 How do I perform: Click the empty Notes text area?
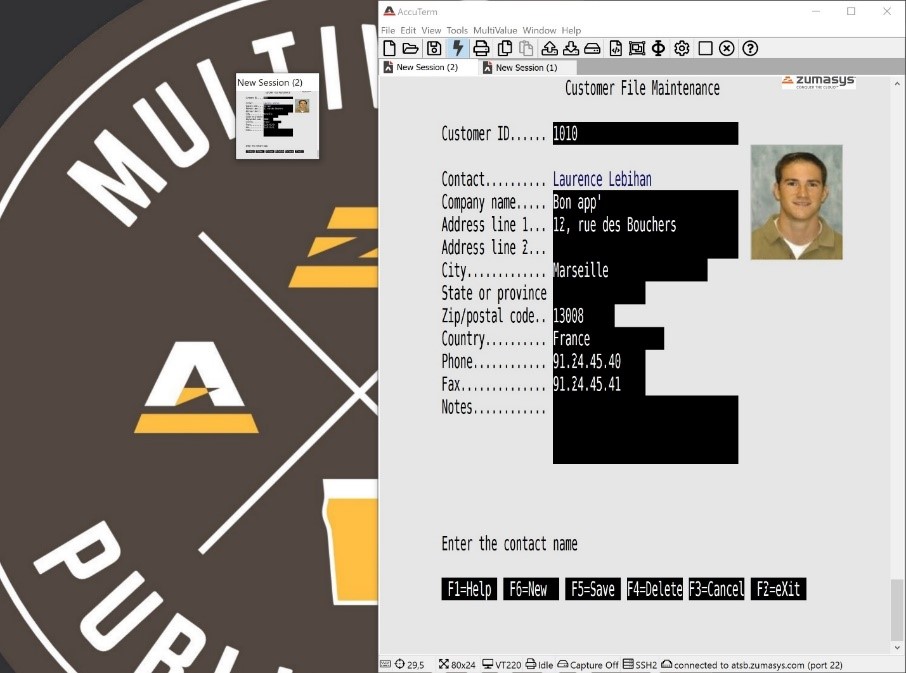[645, 430]
